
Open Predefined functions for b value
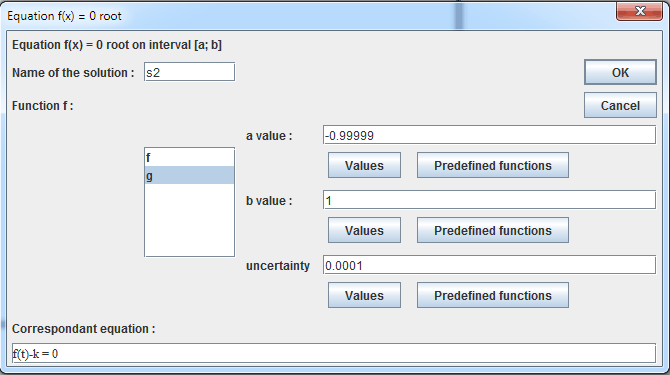[x=493, y=230]
